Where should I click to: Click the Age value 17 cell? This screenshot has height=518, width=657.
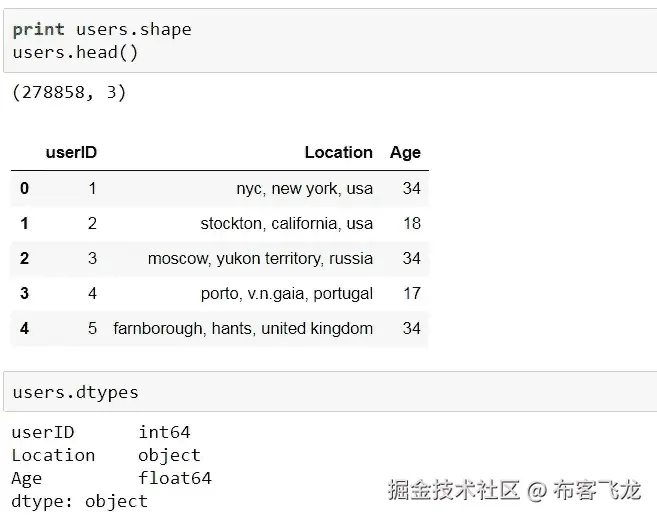click(x=411, y=293)
